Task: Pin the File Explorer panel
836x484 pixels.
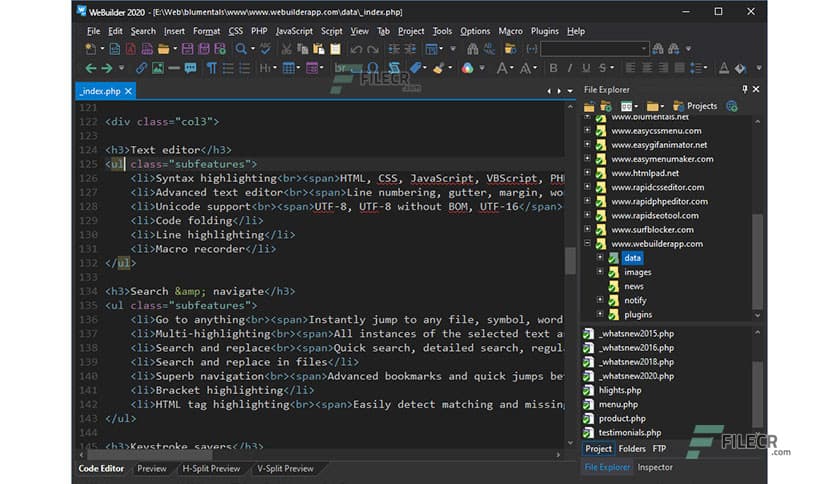Action: click(x=745, y=89)
